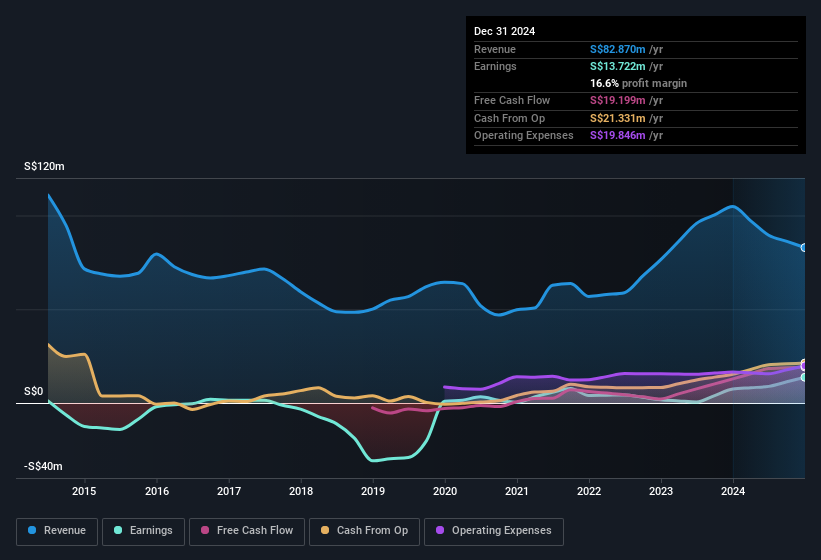Hide the Free Cash Flow series

coord(247,531)
